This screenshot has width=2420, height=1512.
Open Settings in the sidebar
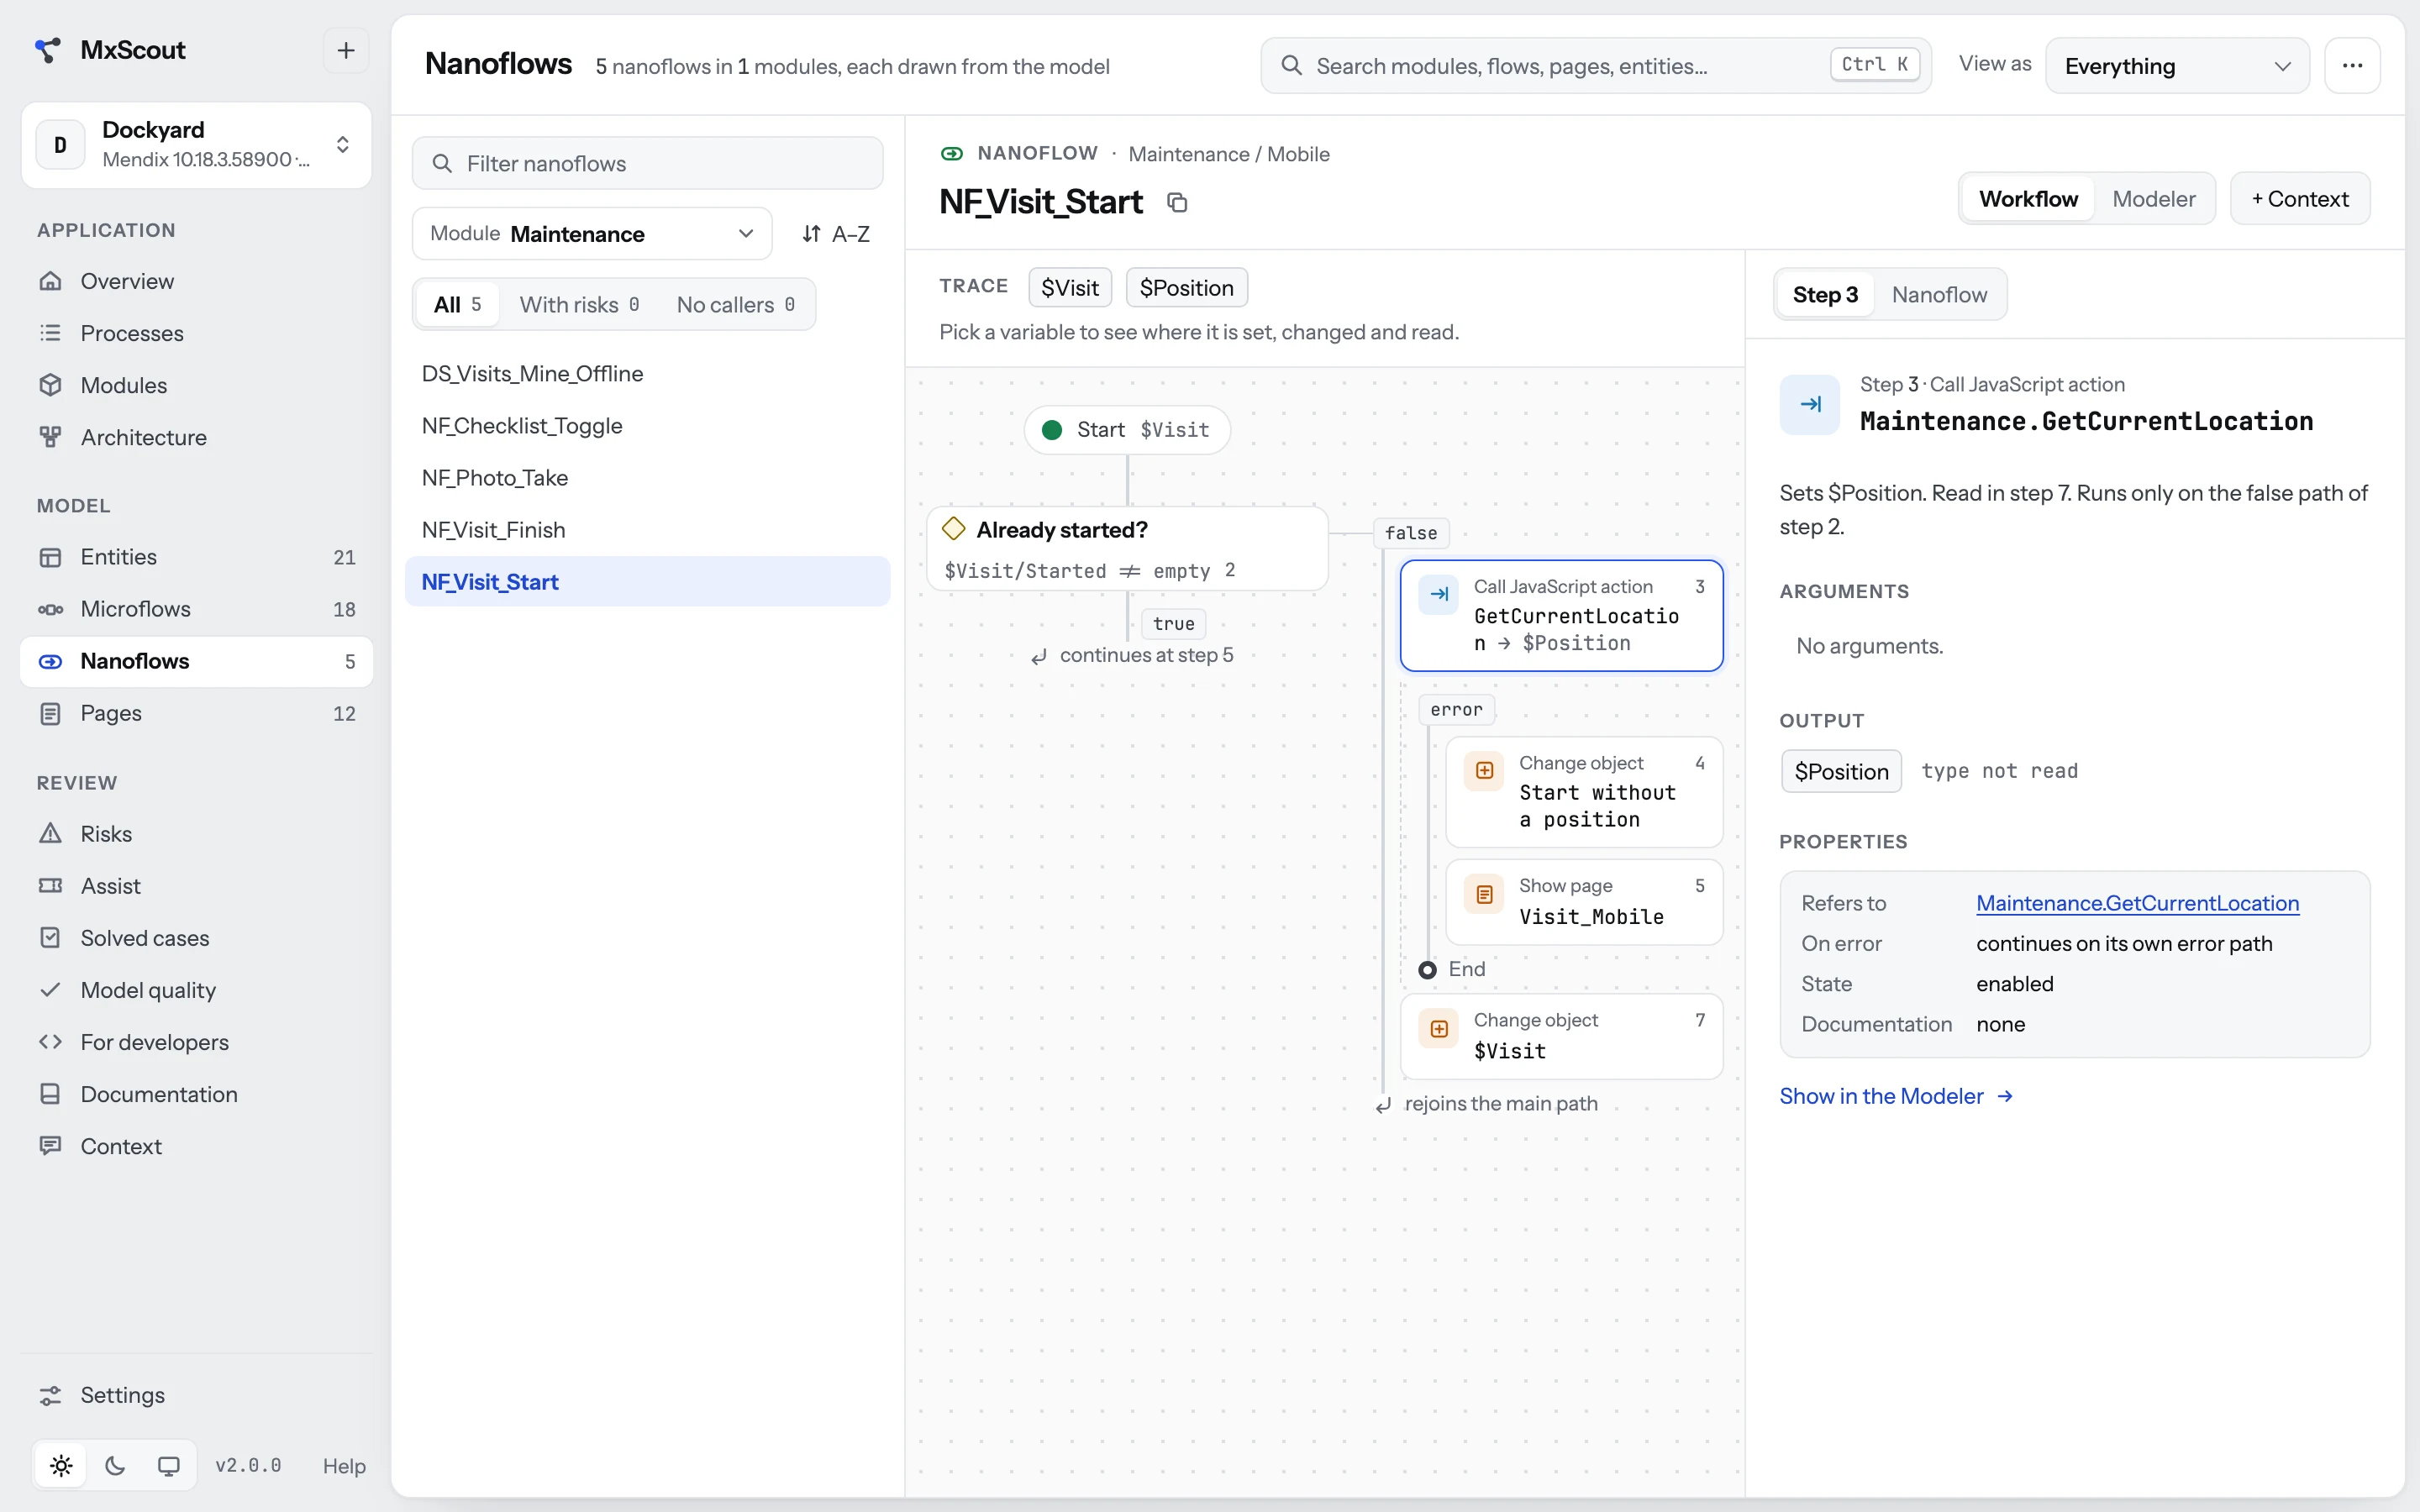[196, 1395]
